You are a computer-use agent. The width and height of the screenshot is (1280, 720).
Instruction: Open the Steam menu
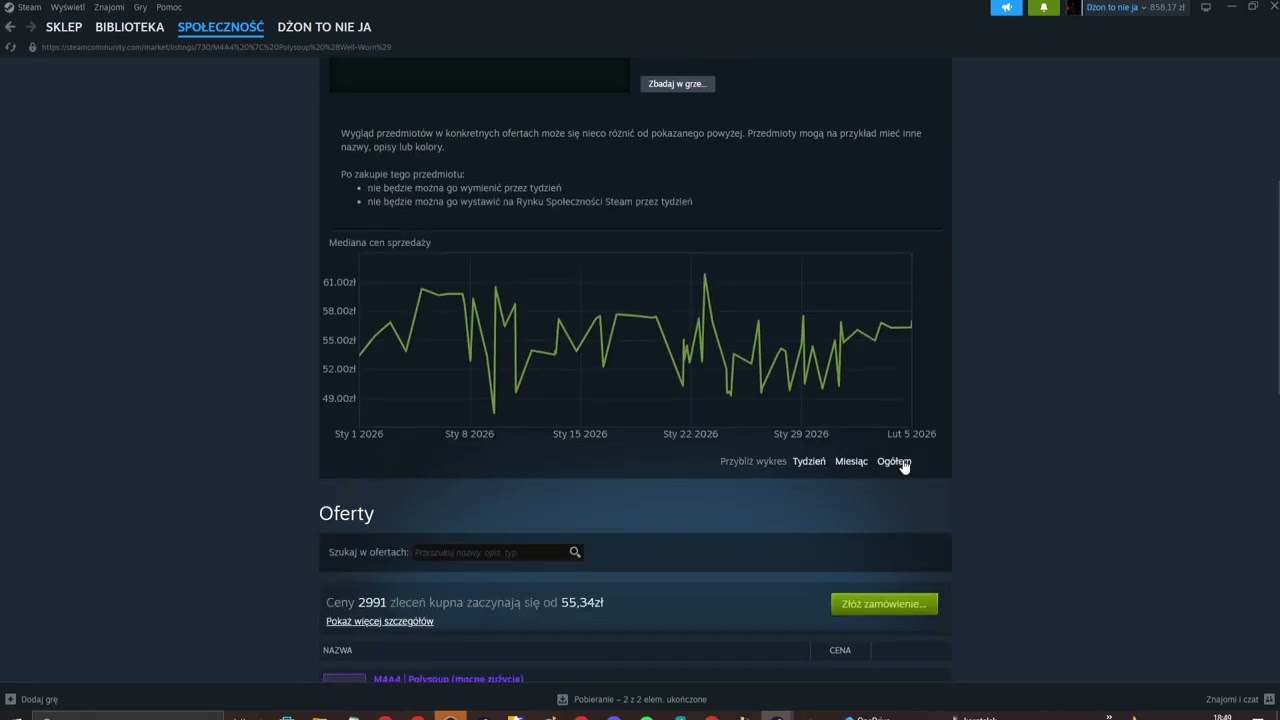click(30, 7)
